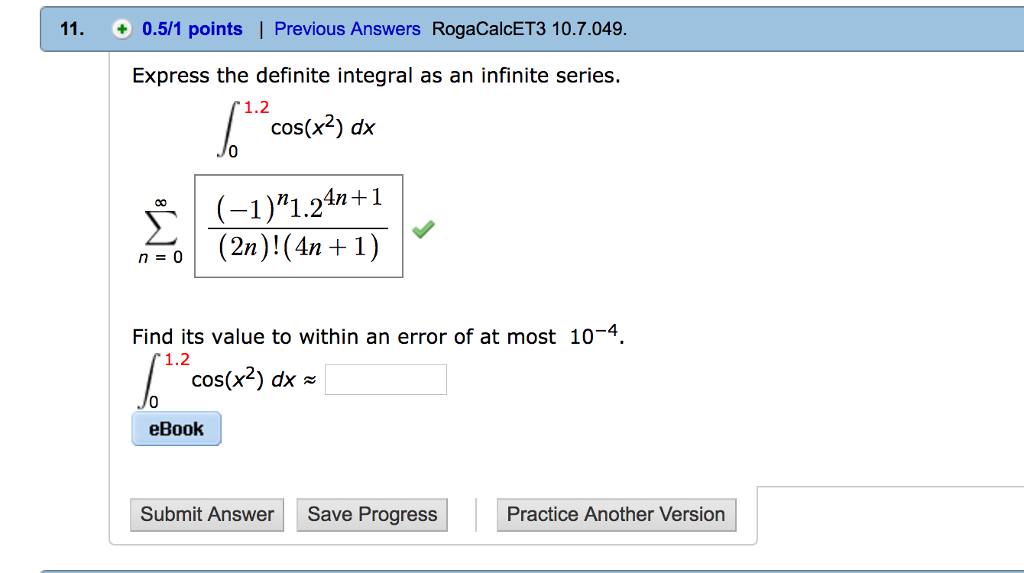This screenshot has width=1024, height=573.
Task: Open the Previous Answers link
Action: pos(347,29)
